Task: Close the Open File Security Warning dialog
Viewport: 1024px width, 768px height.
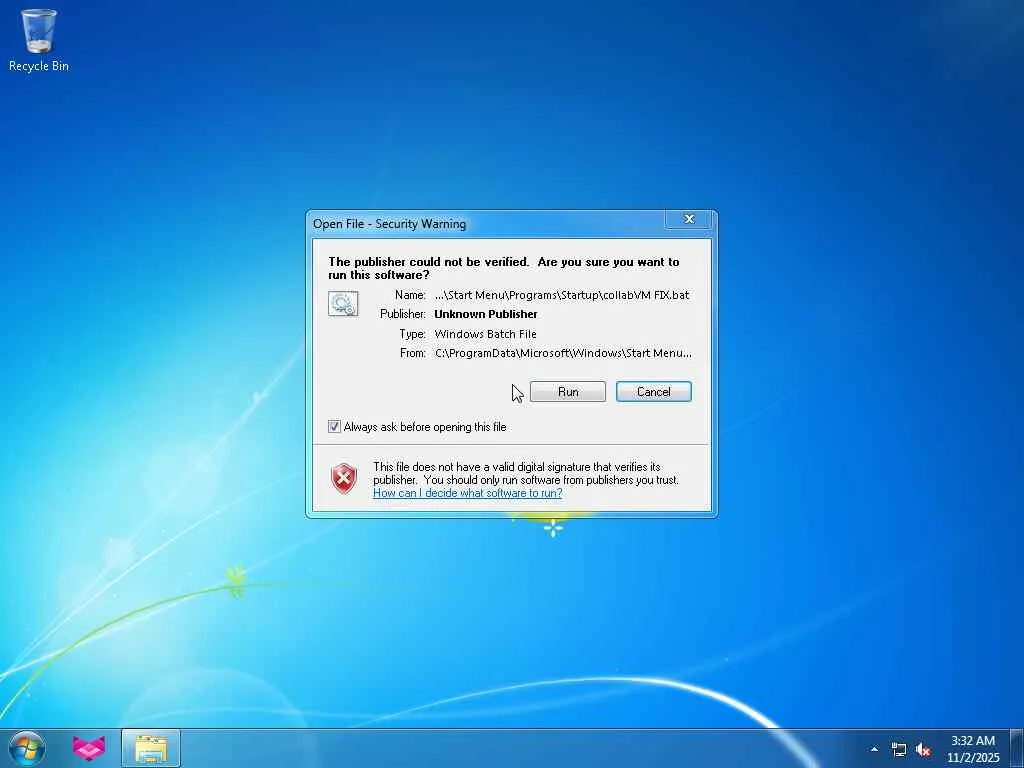Action: [688, 219]
